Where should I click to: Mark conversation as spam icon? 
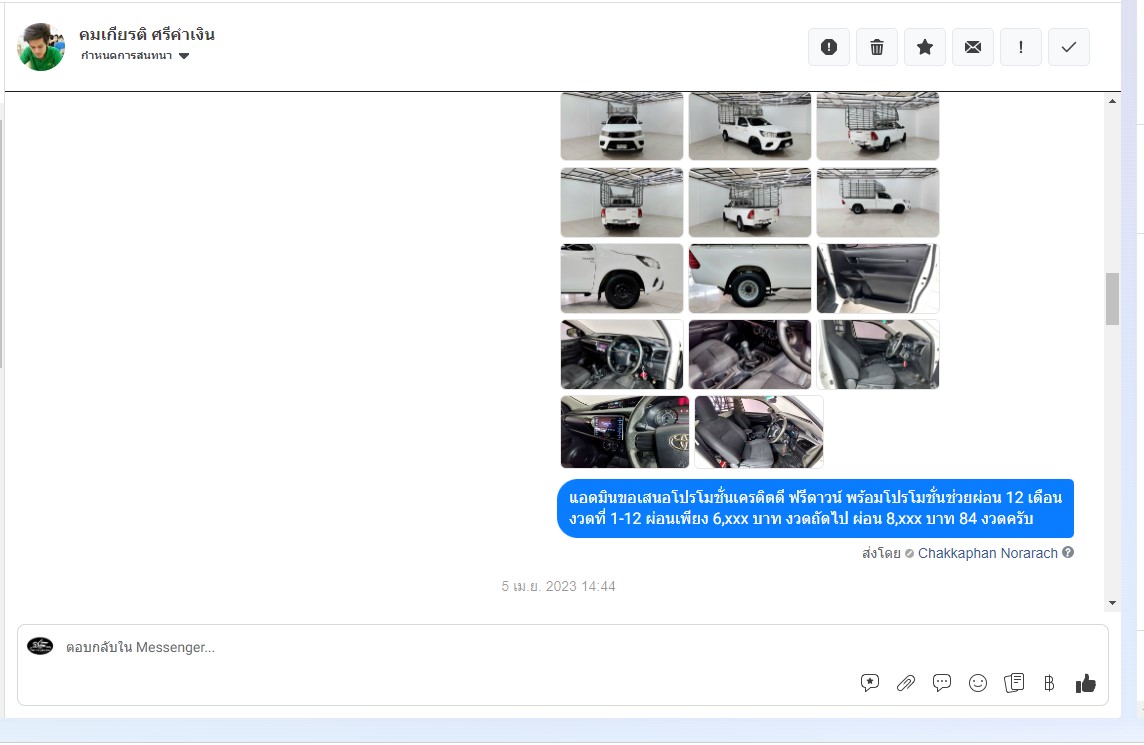pyautogui.click(x=829, y=47)
